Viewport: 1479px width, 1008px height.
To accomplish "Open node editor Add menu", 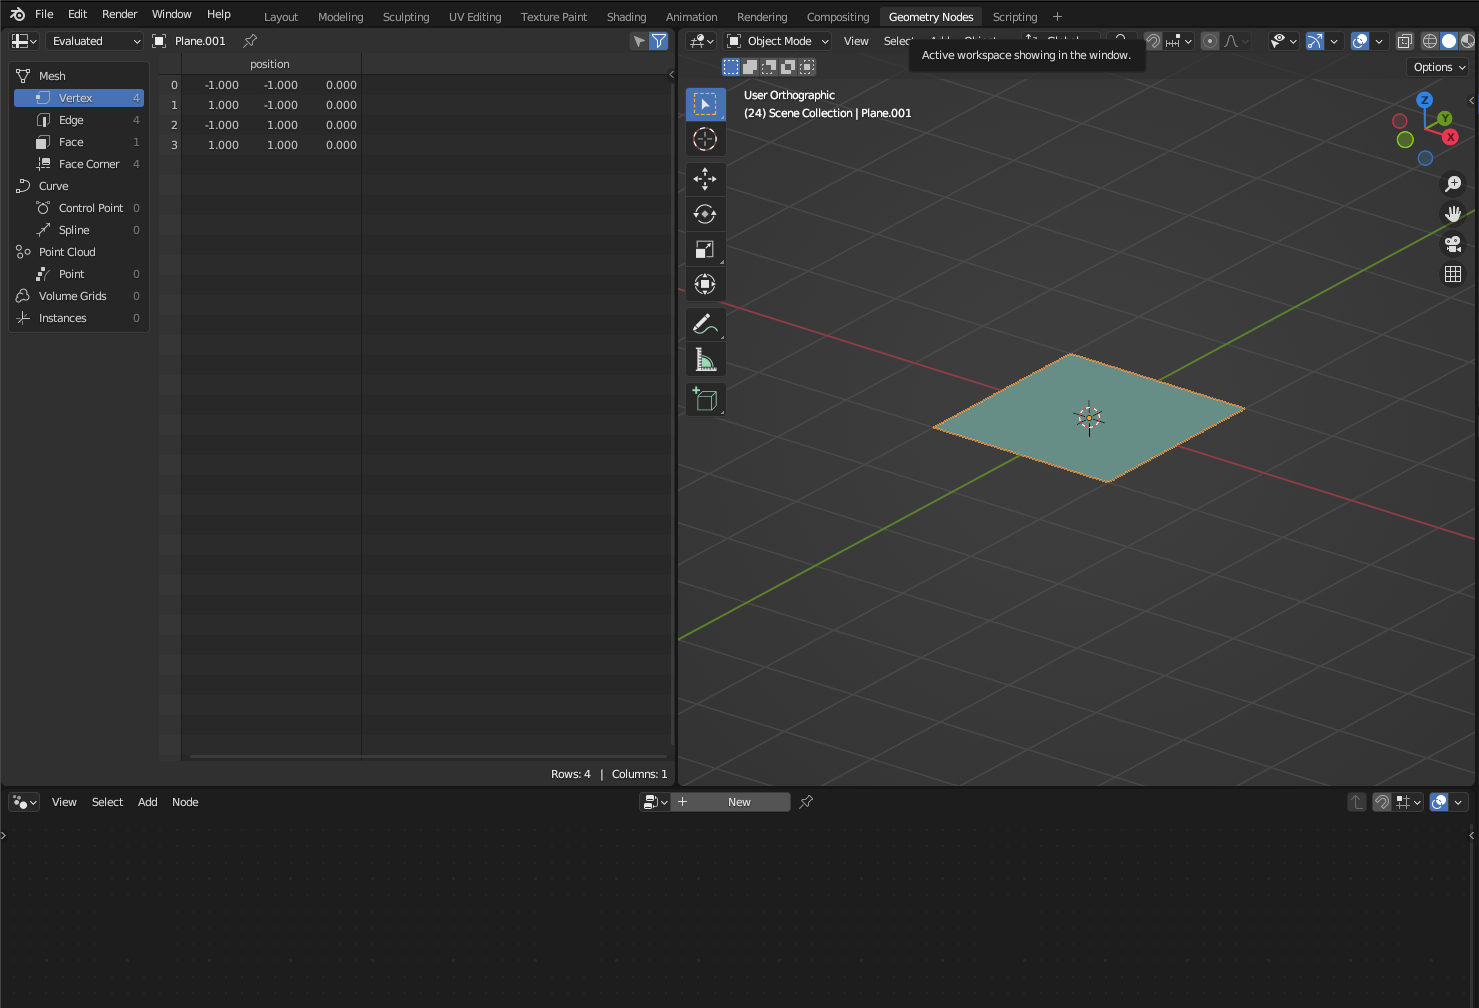I will pos(147,802).
